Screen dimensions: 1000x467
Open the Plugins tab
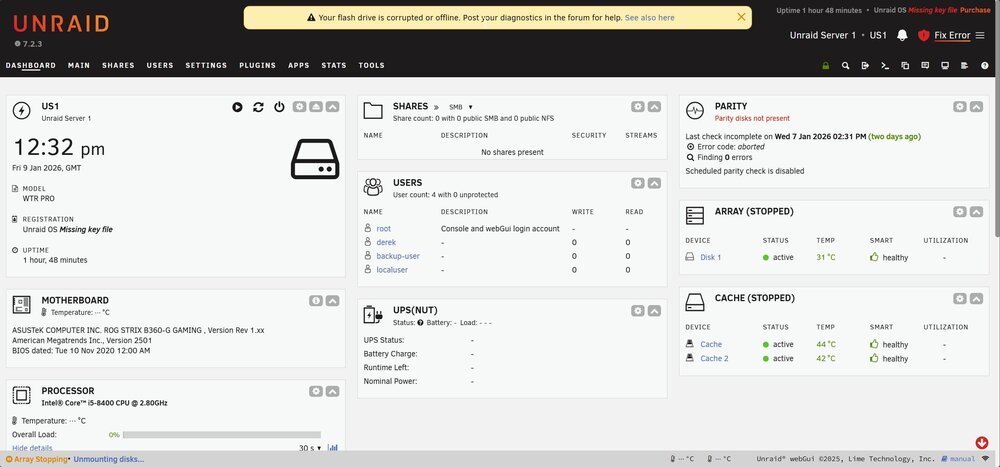coord(258,65)
